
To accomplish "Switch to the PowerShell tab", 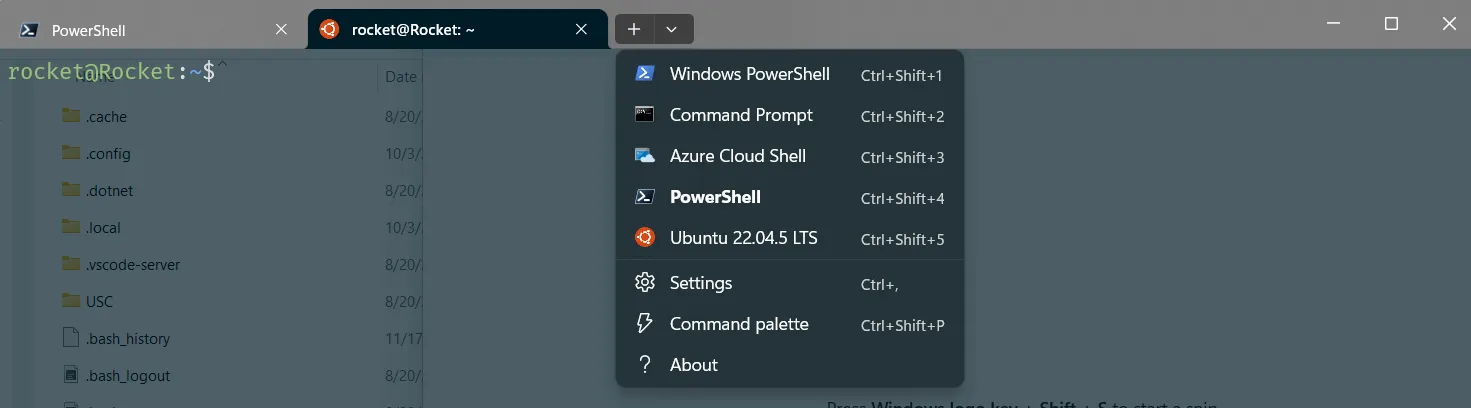I will click(x=154, y=30).
